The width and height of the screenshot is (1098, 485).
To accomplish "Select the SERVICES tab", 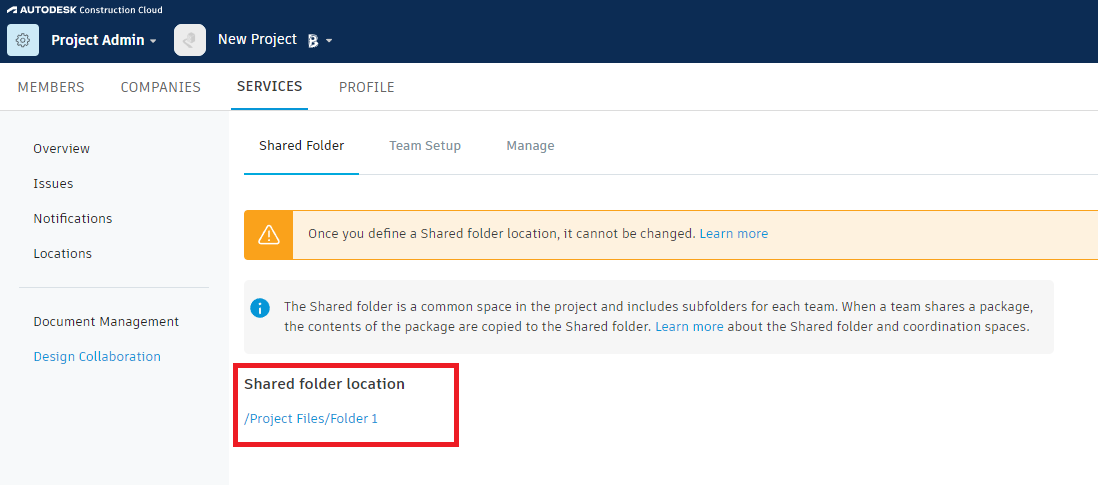I will click(x=270, y=87).
